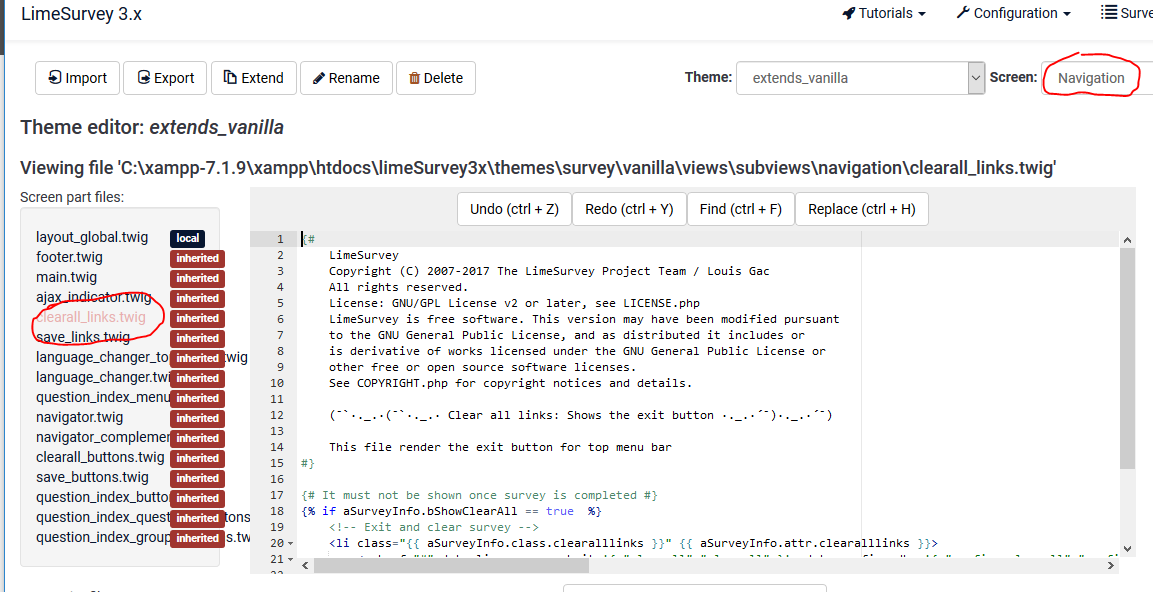The image size is (1153, 592).
Task: Click the Import icon
Action: tap(54, 77)
